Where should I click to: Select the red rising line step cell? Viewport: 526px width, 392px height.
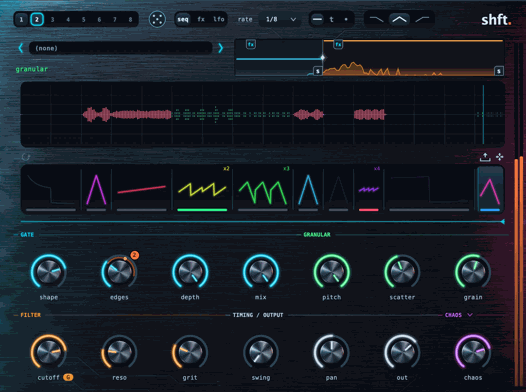[142, 190]
